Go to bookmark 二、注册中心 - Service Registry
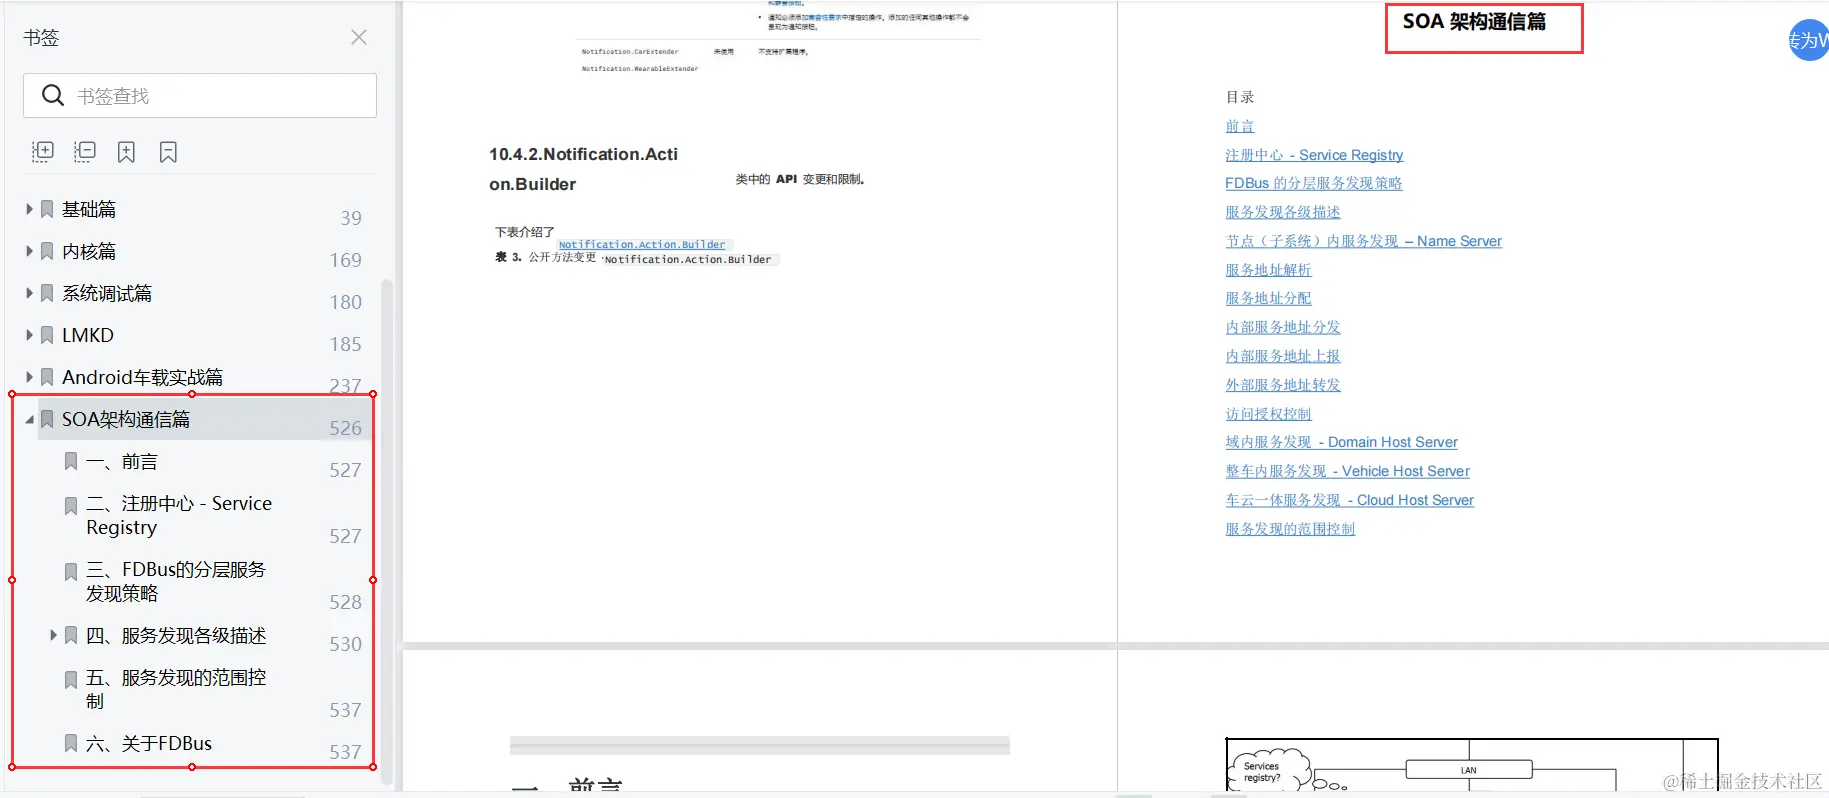 pos(179,515)
